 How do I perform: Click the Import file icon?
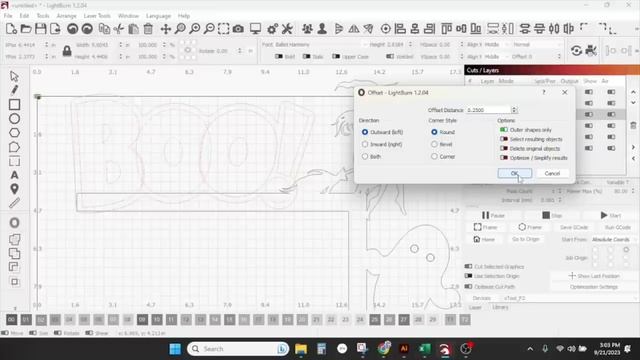point(55,29)
